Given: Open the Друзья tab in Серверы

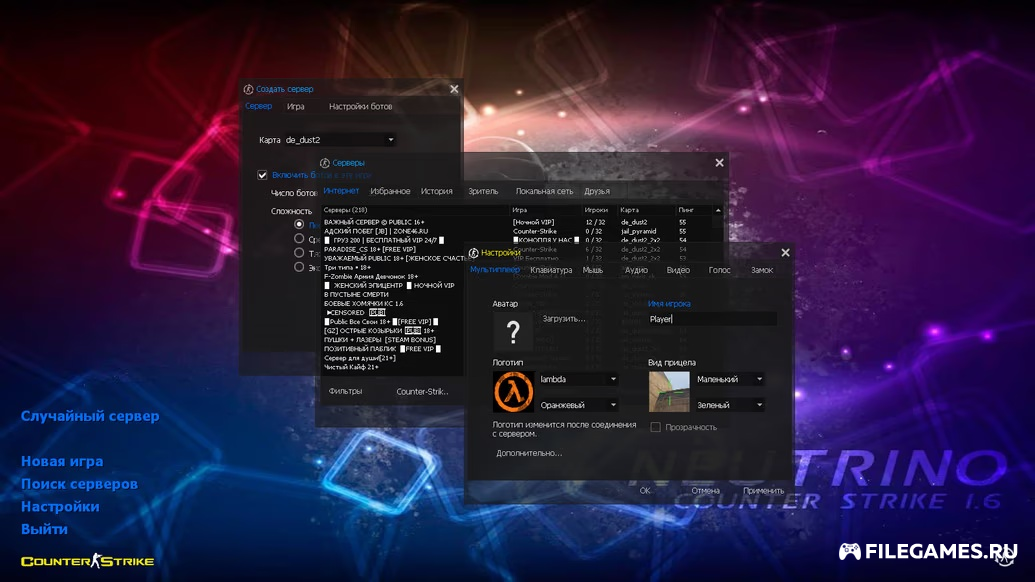Looking at the screenshot, I should (597, 191).
